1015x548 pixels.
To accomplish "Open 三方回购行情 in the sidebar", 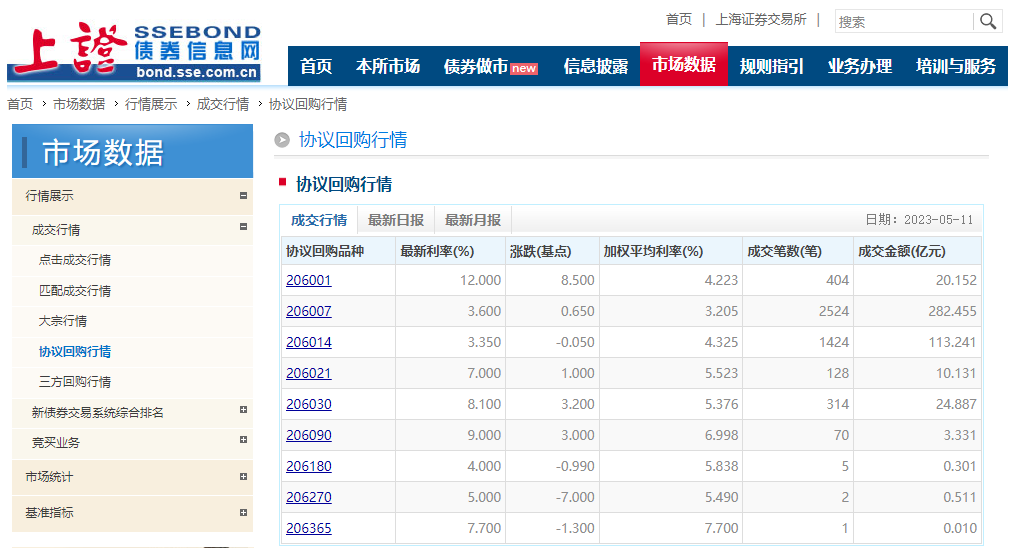I will tap(74, 382).
